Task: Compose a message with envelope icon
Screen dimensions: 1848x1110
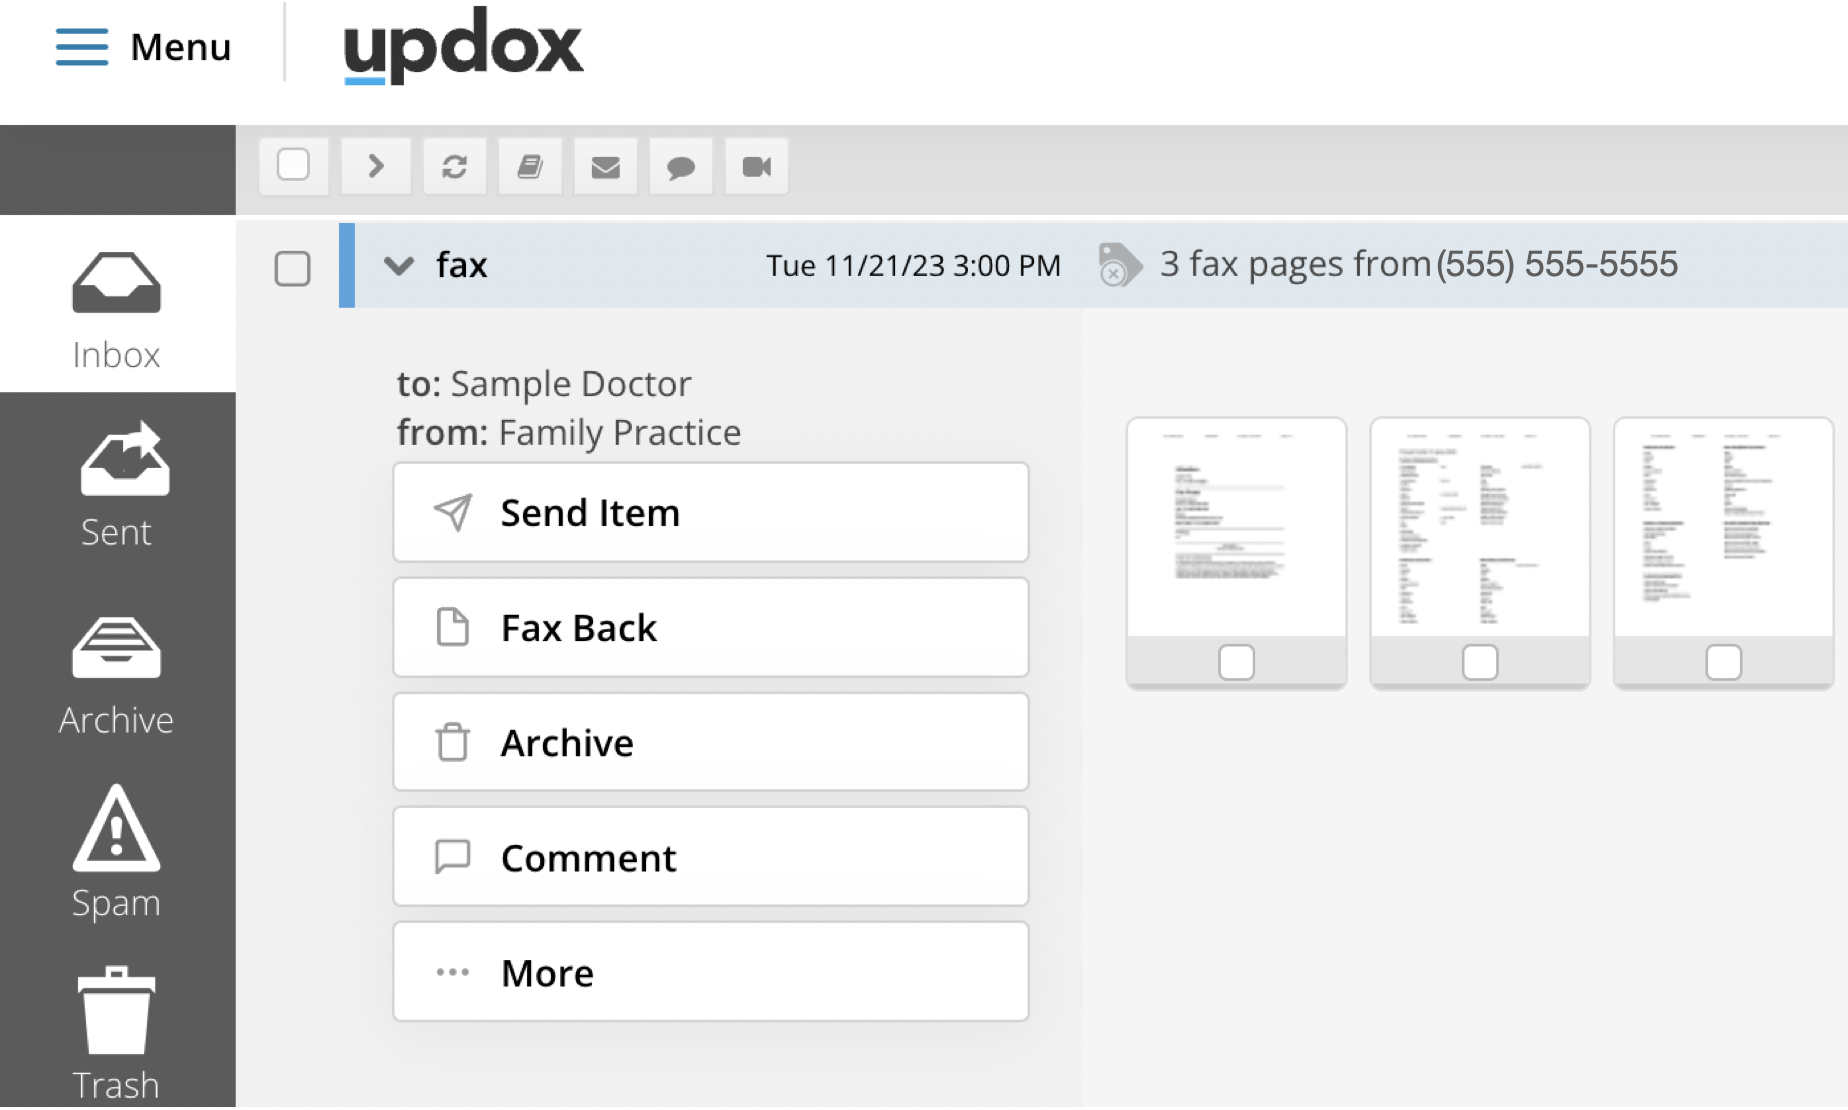Action: [x=606, y=166]
